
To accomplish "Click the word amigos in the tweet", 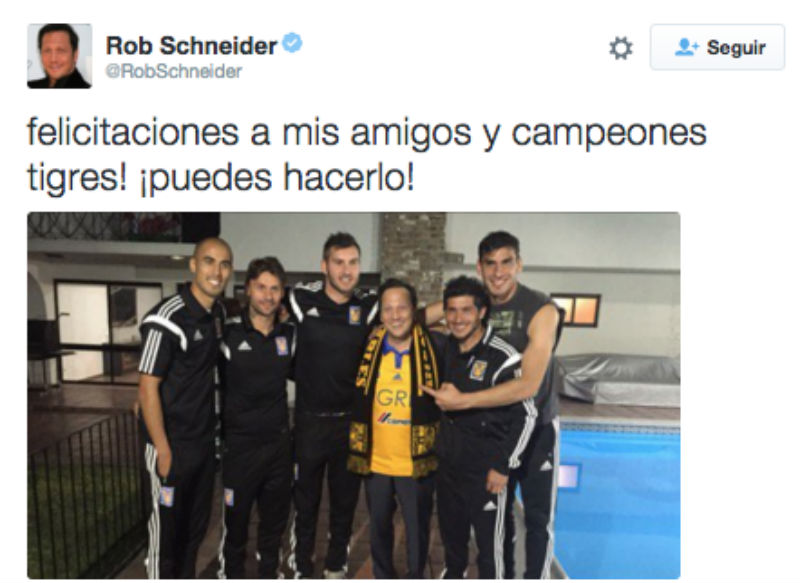I will tap(411, 134).
